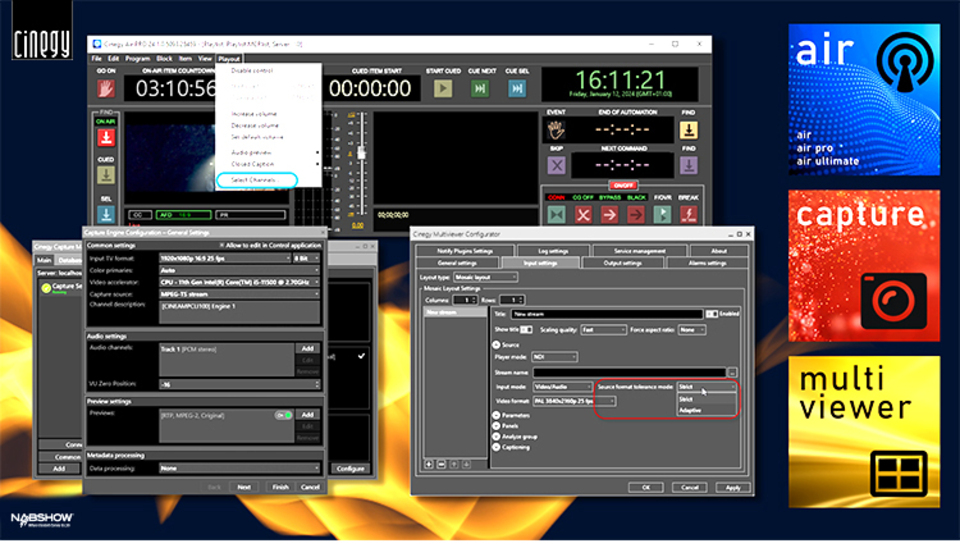This screenshot has height=548, width=960.
Task: Click the CUE SEL blue icon
Action: tap(517, 88)
